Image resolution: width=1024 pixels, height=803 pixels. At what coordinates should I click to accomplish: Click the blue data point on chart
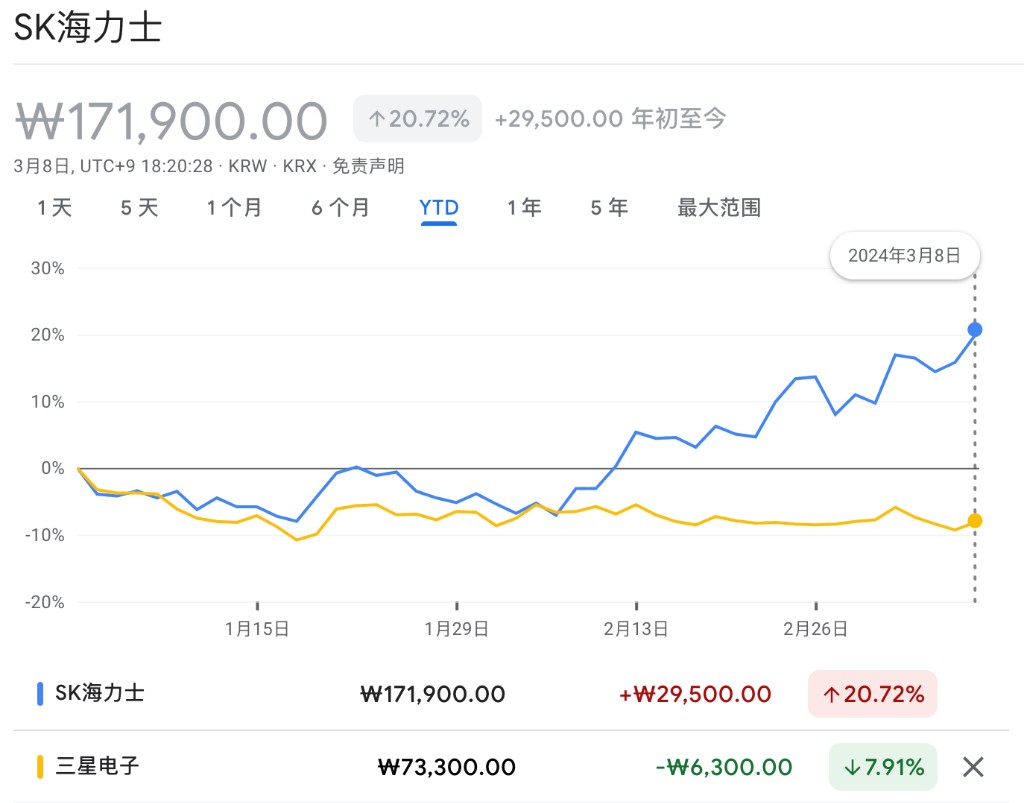(x=975, y=330)
